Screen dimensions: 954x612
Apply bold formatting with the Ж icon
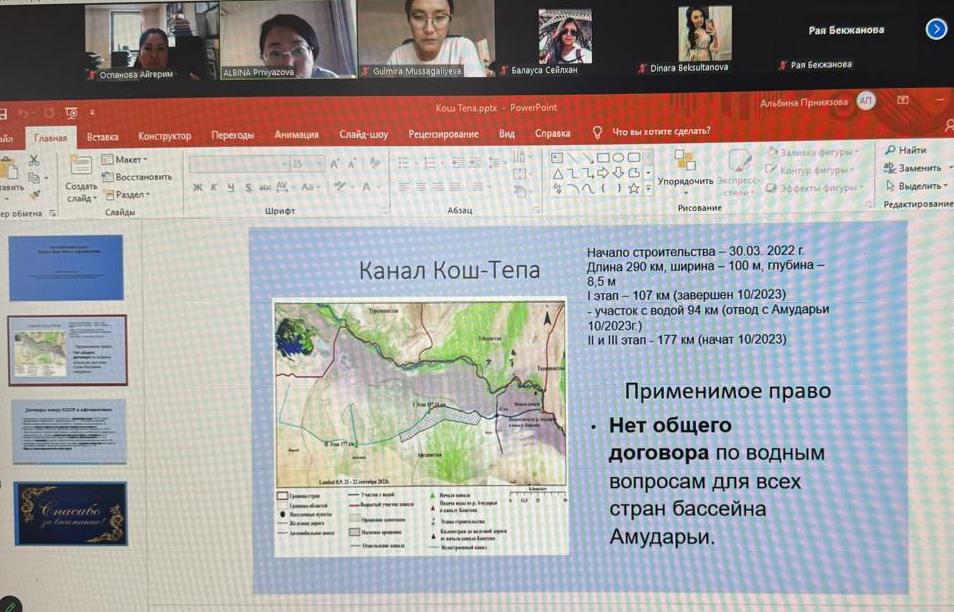(x=197, y=187)
